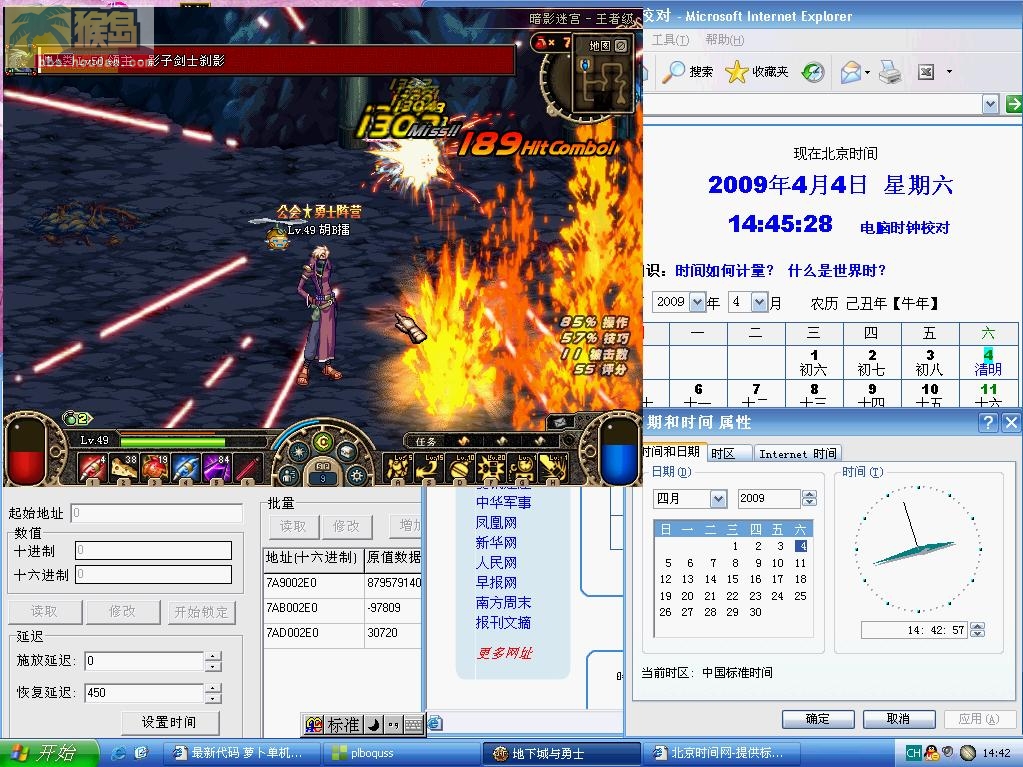Screen dimensions: 1023x767
Task: Open the green C coin shop button
Action: point(323,443)
